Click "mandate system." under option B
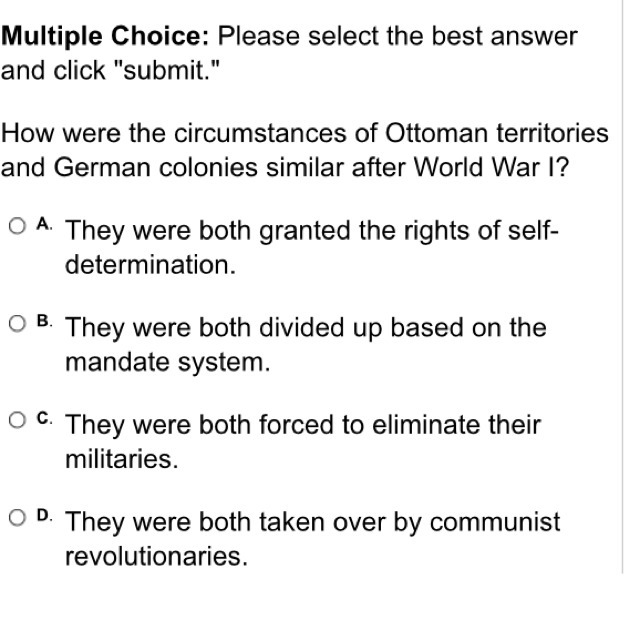Screen dimensions: 640x640 (x=168, y=363)
